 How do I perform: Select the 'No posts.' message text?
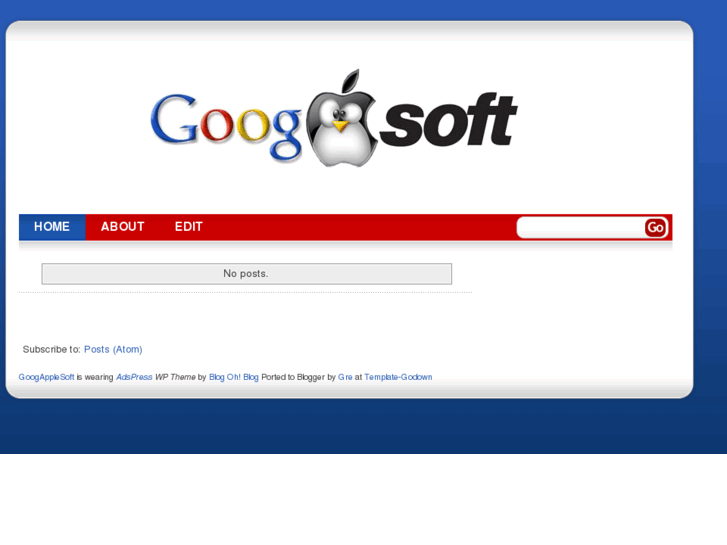pos(246,274)
